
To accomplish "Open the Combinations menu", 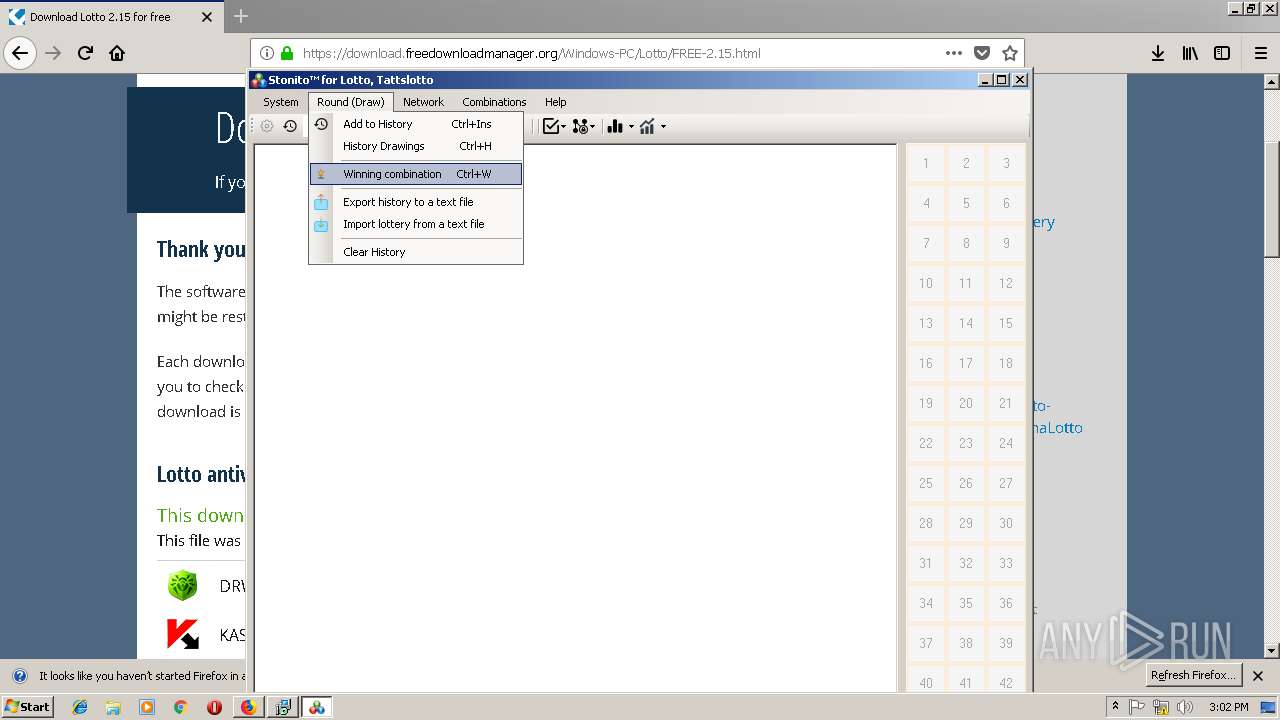I will [x=494, y=102].
